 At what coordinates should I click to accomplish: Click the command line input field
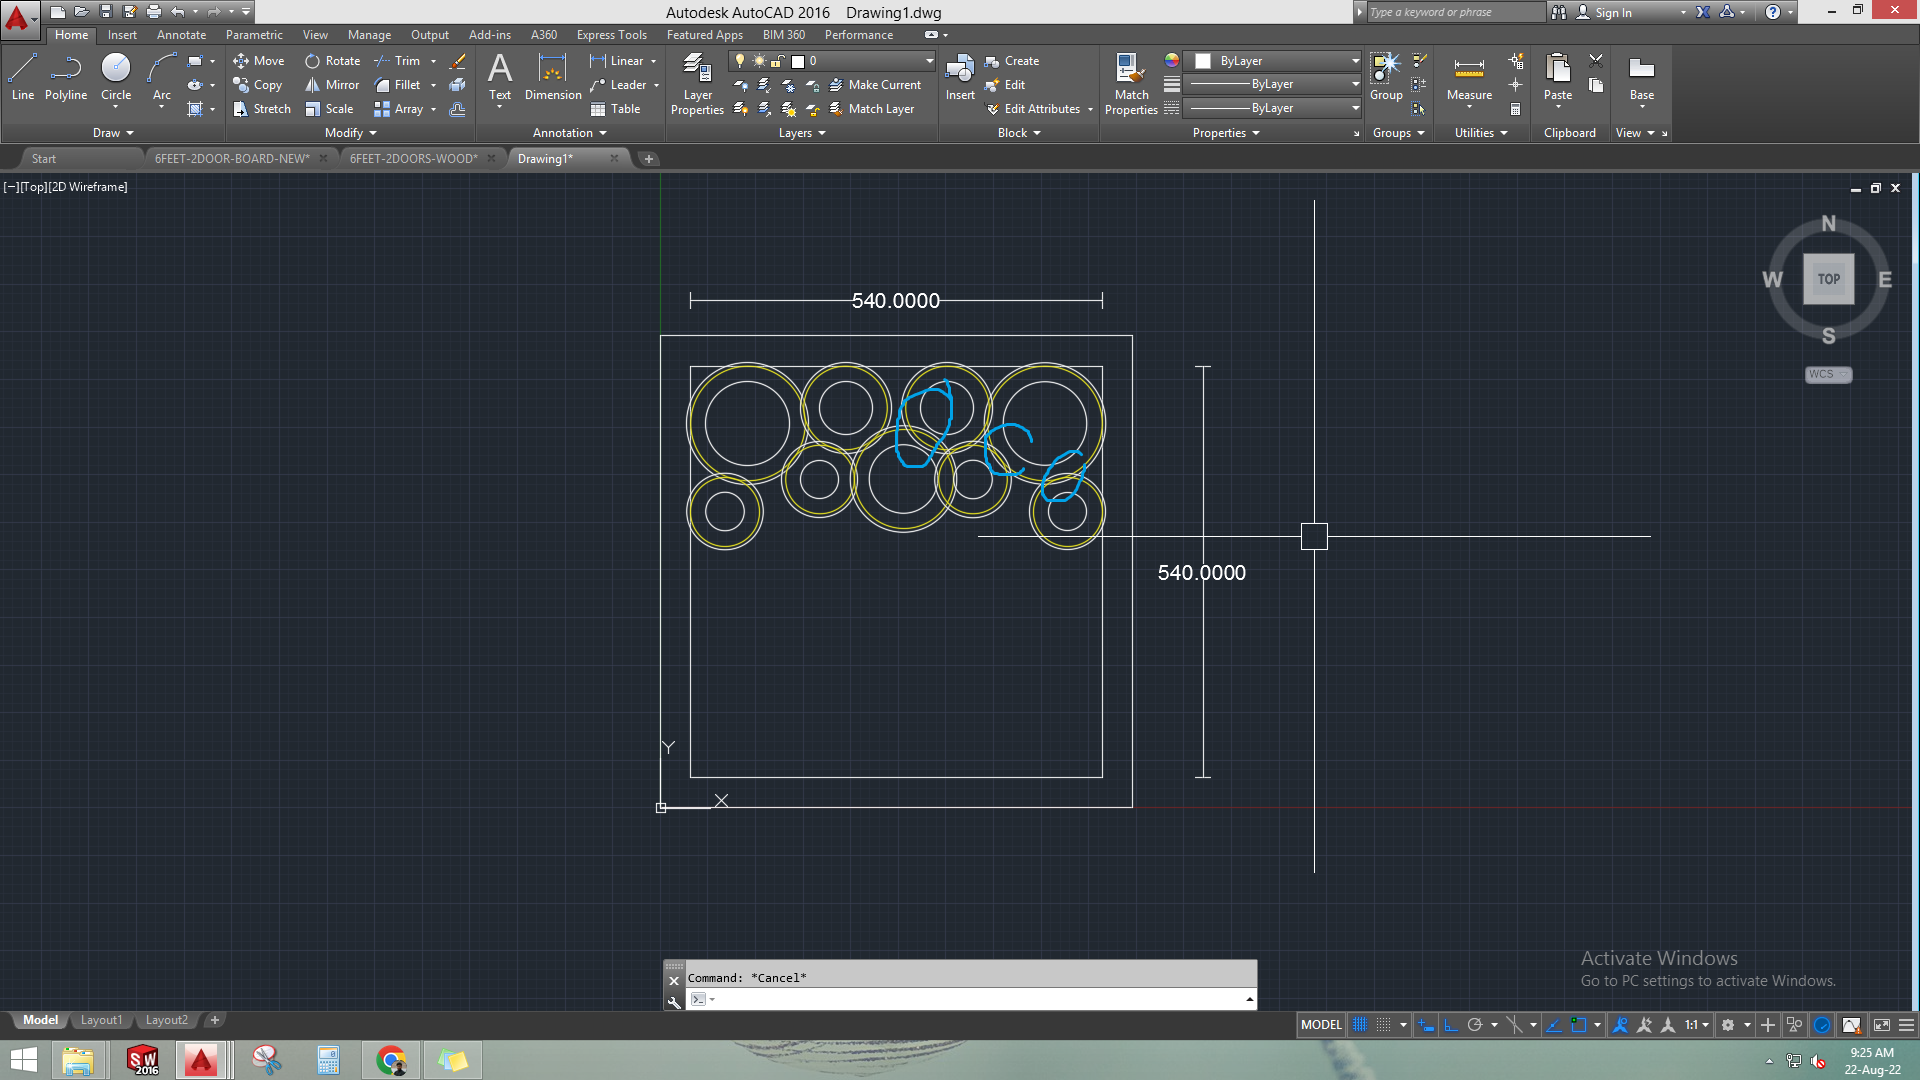pos(975,999)
